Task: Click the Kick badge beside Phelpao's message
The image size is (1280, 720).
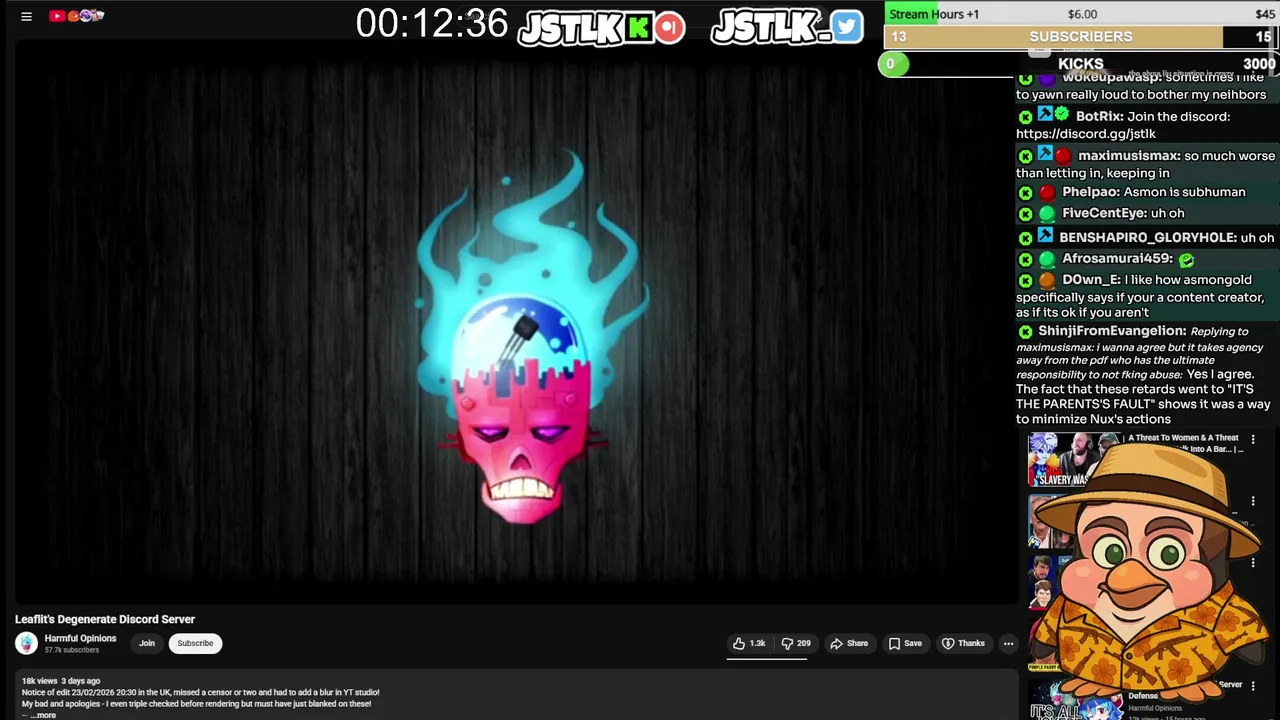Action: coord(1025,193)
